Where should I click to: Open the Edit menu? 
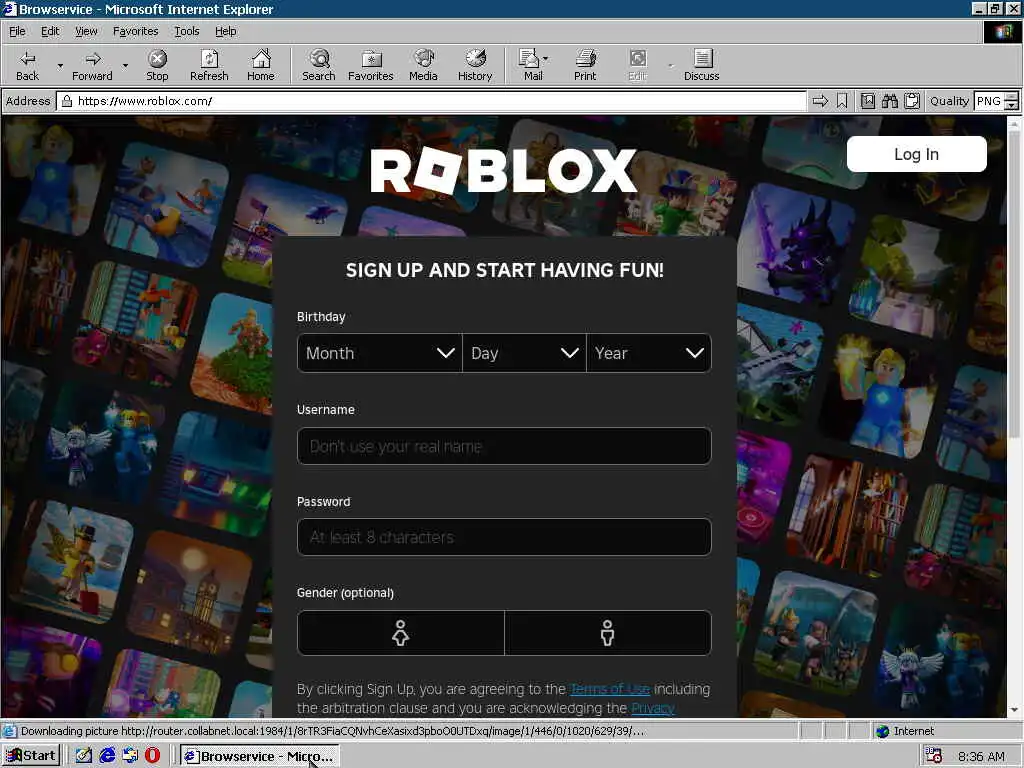click(x=50, y=31)
